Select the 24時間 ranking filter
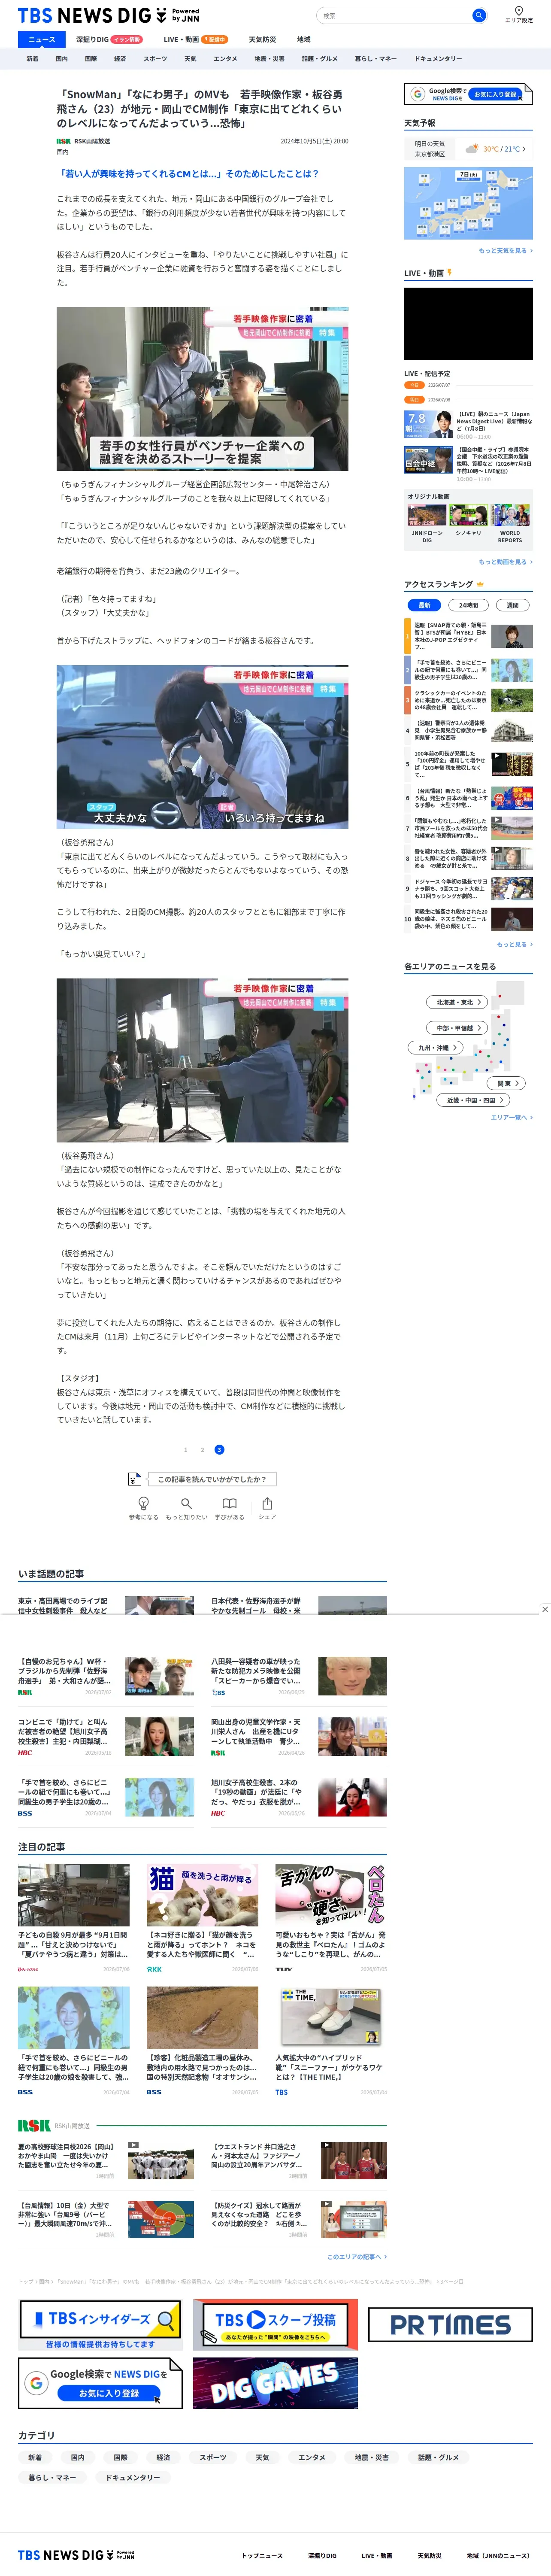551x2576 pixels. [468, 605]
